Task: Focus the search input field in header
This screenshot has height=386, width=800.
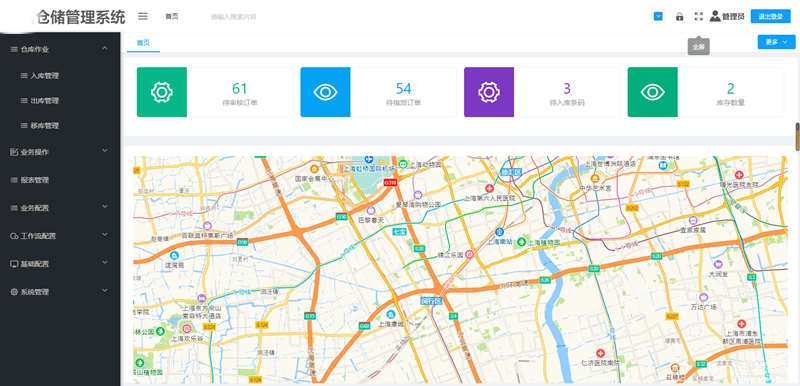Action: 255,17
